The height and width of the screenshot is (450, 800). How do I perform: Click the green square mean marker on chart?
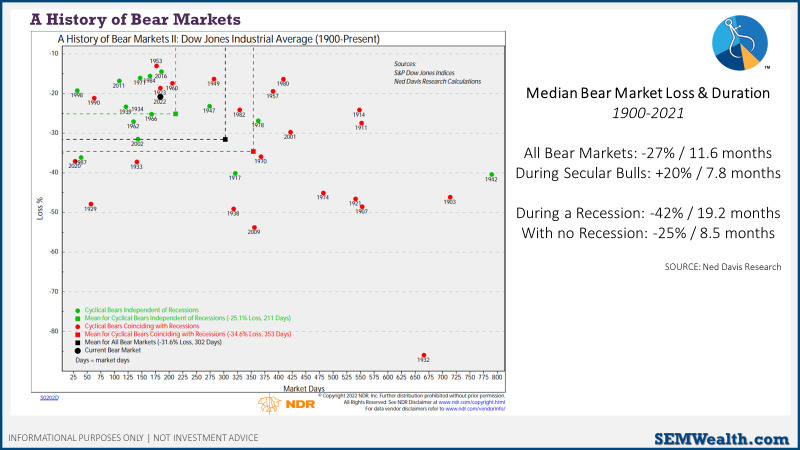(176, 114)
